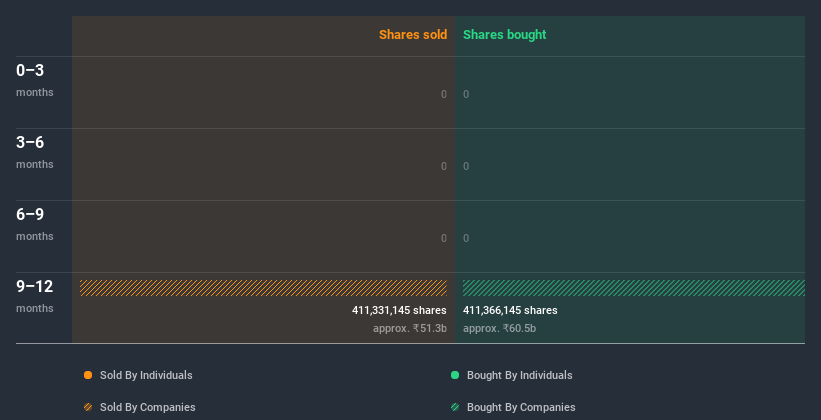Click the hatched orange Sold By Companies icon
This screenshot has height=420, width=821.
click(x=88, y=407)
